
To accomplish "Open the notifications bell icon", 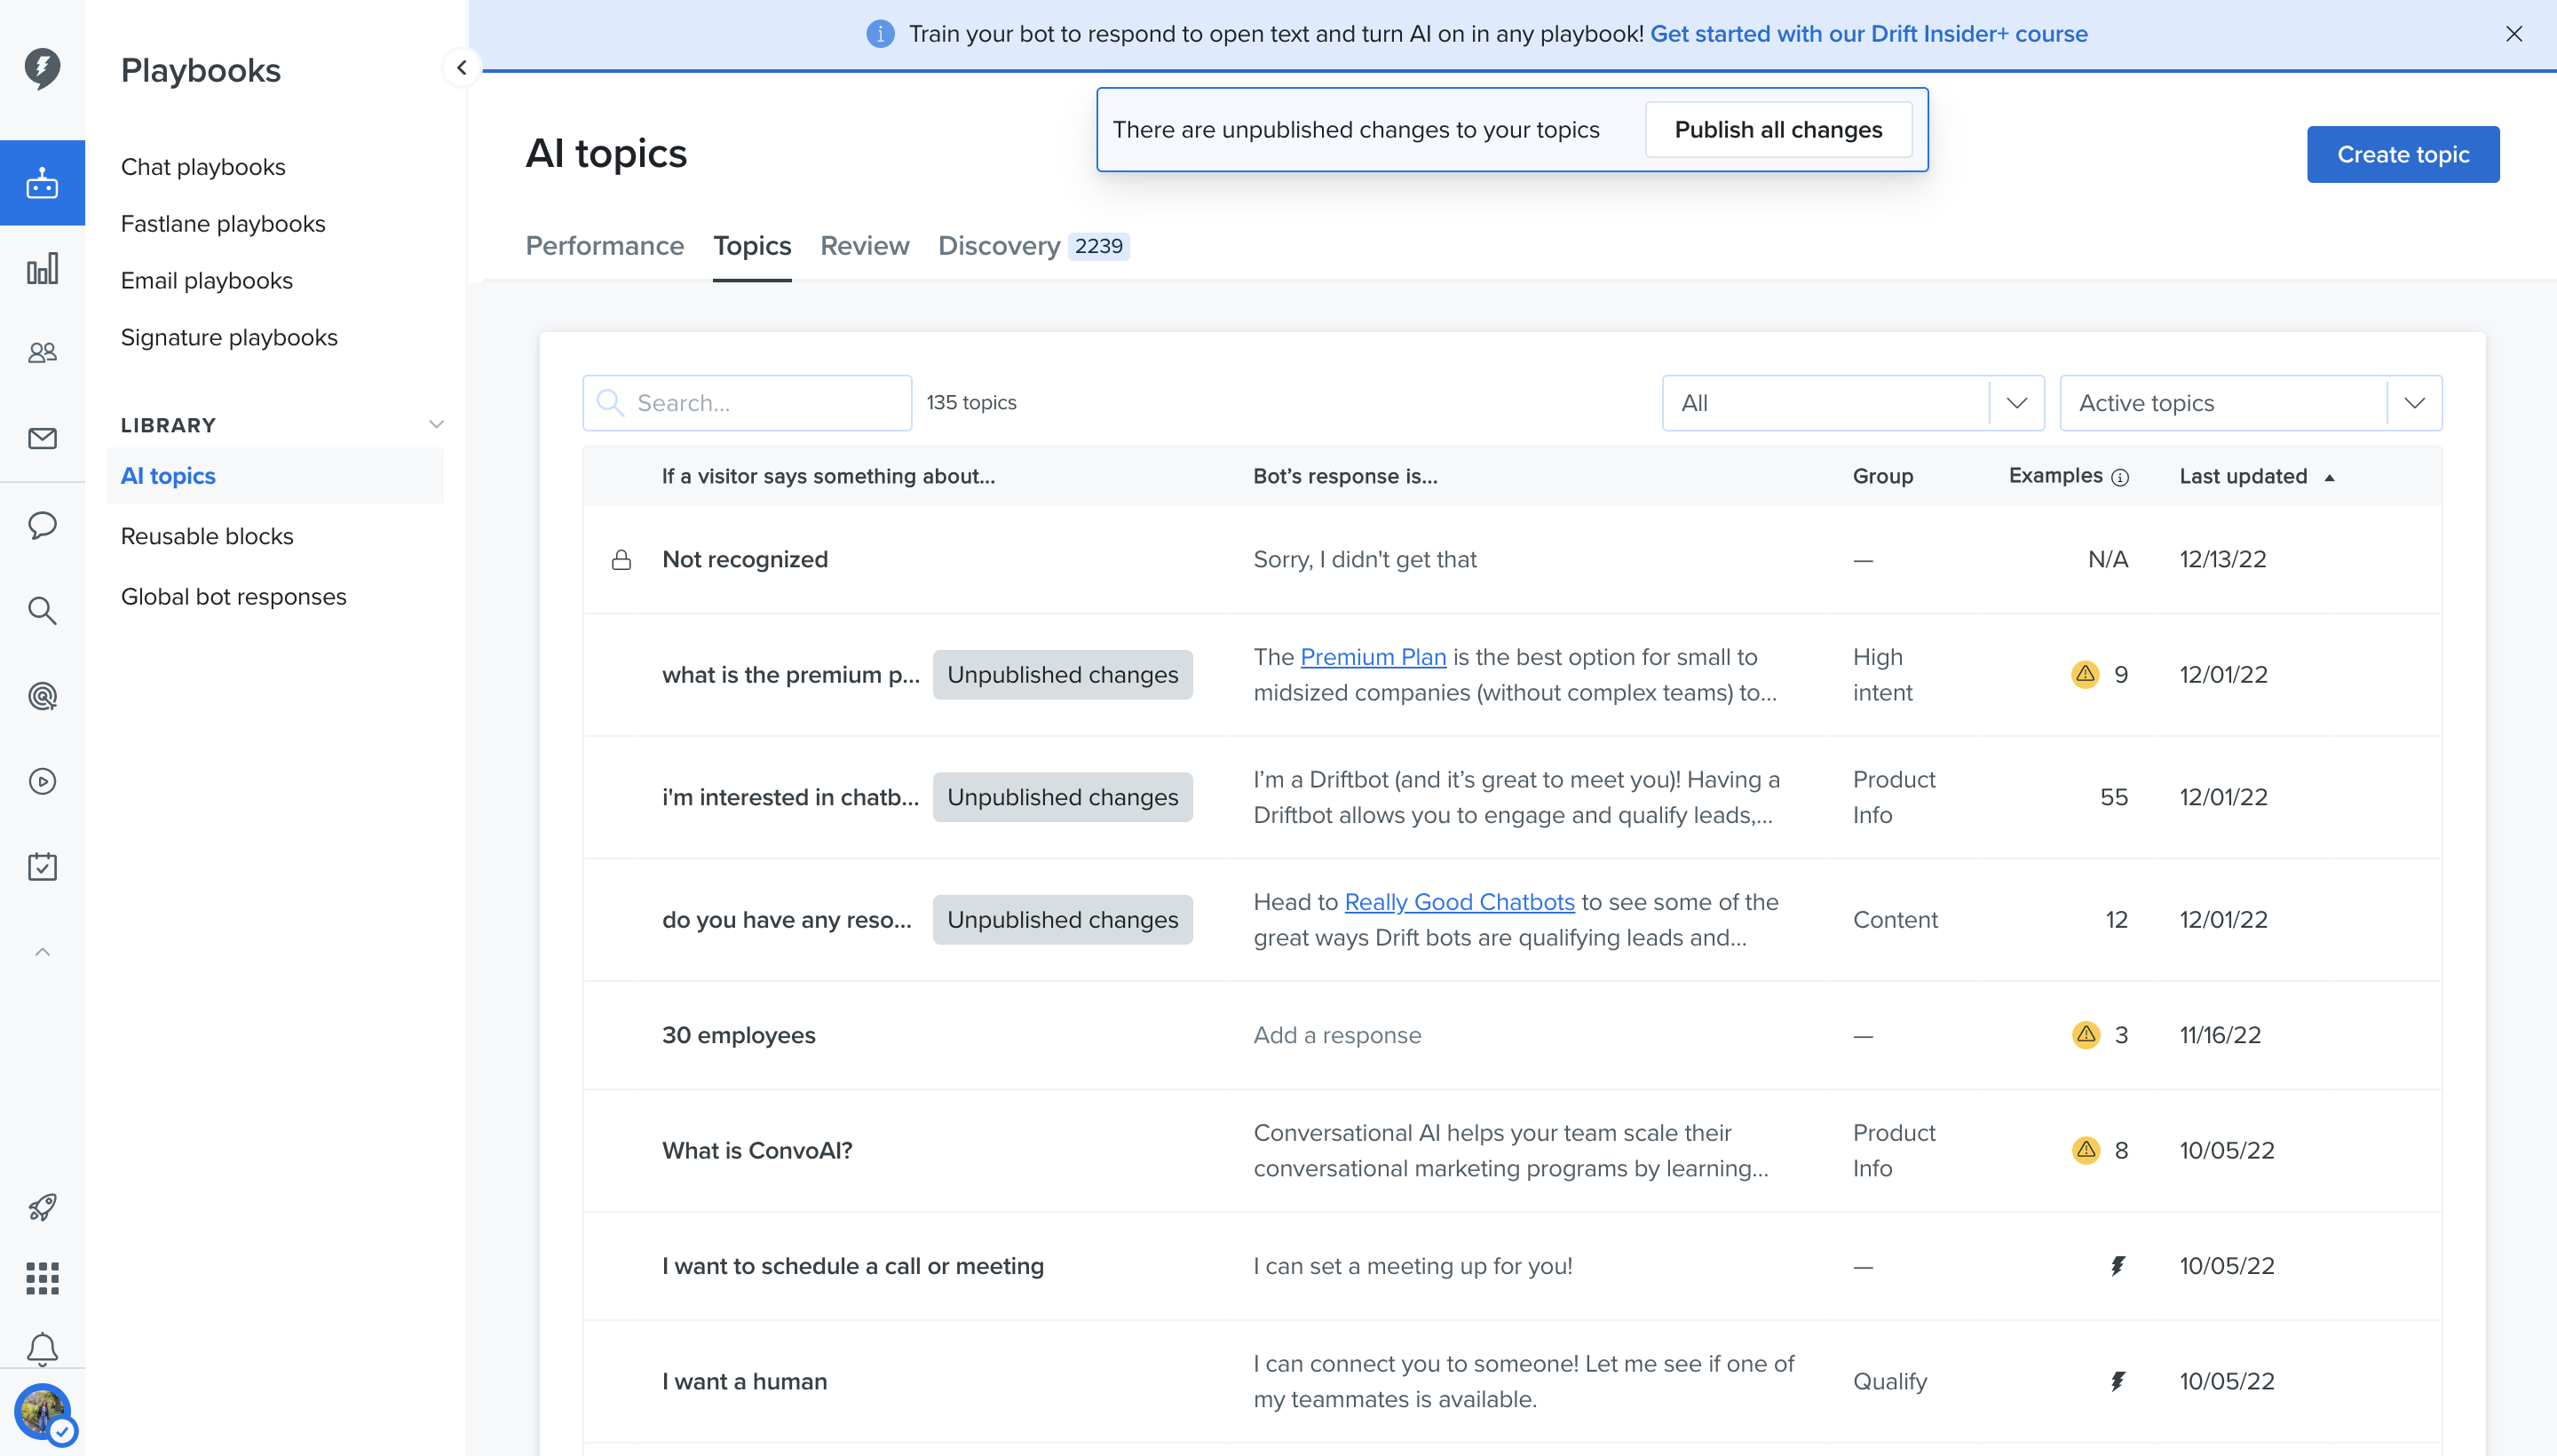I will point(42,1349).
